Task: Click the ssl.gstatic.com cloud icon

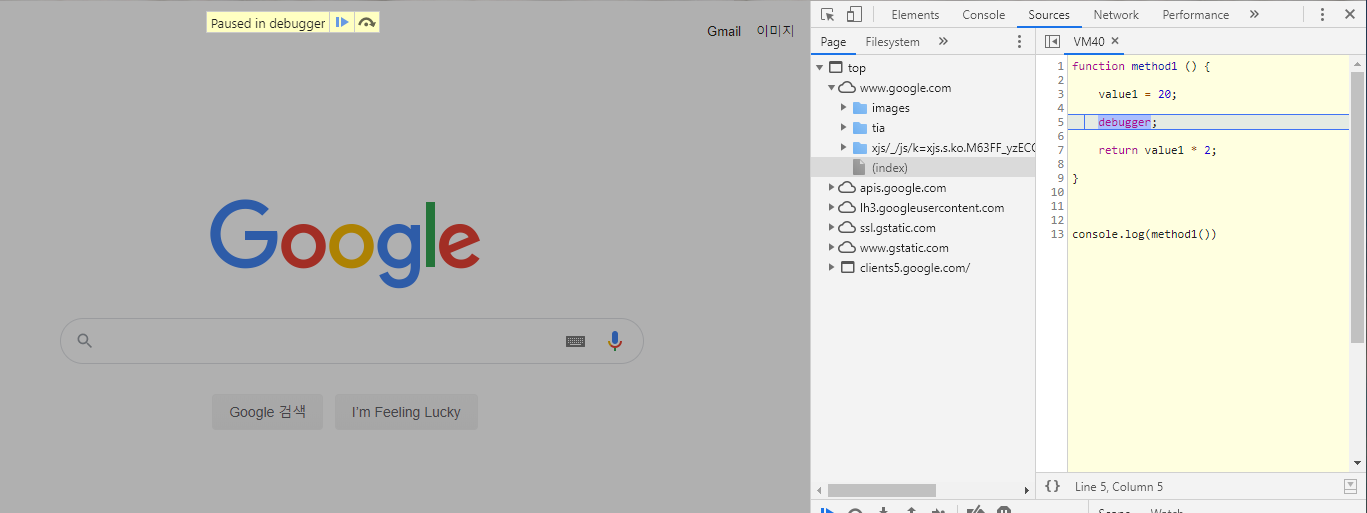Action: pos(847,228)
